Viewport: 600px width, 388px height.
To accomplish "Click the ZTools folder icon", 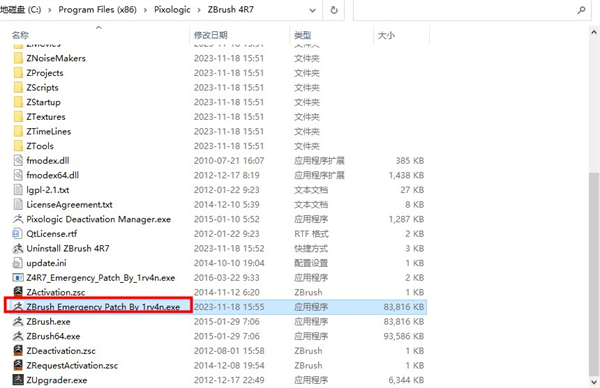I will pos(18,146).
